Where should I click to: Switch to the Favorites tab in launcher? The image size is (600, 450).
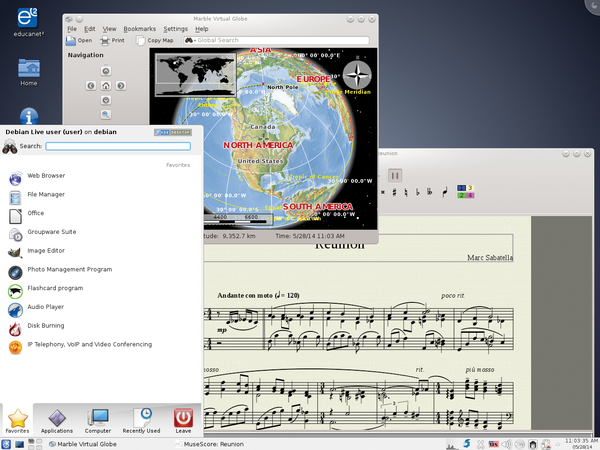pyautogui.click(x=17, y=420)
